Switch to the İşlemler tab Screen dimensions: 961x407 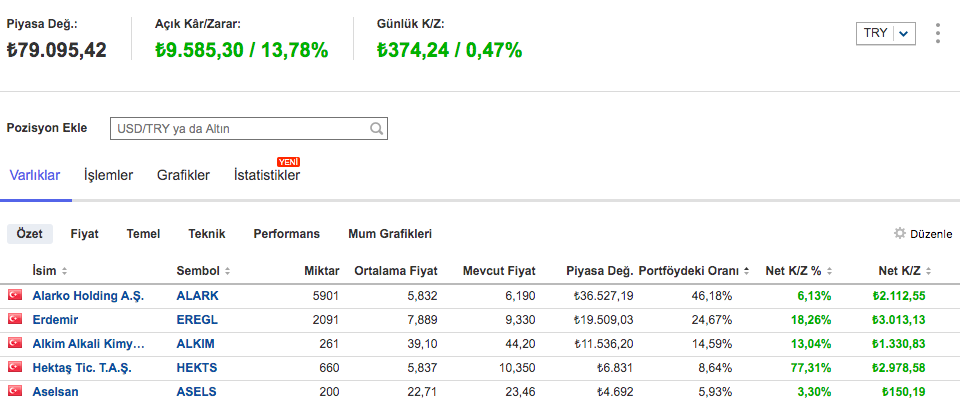[x=108, y=176]
